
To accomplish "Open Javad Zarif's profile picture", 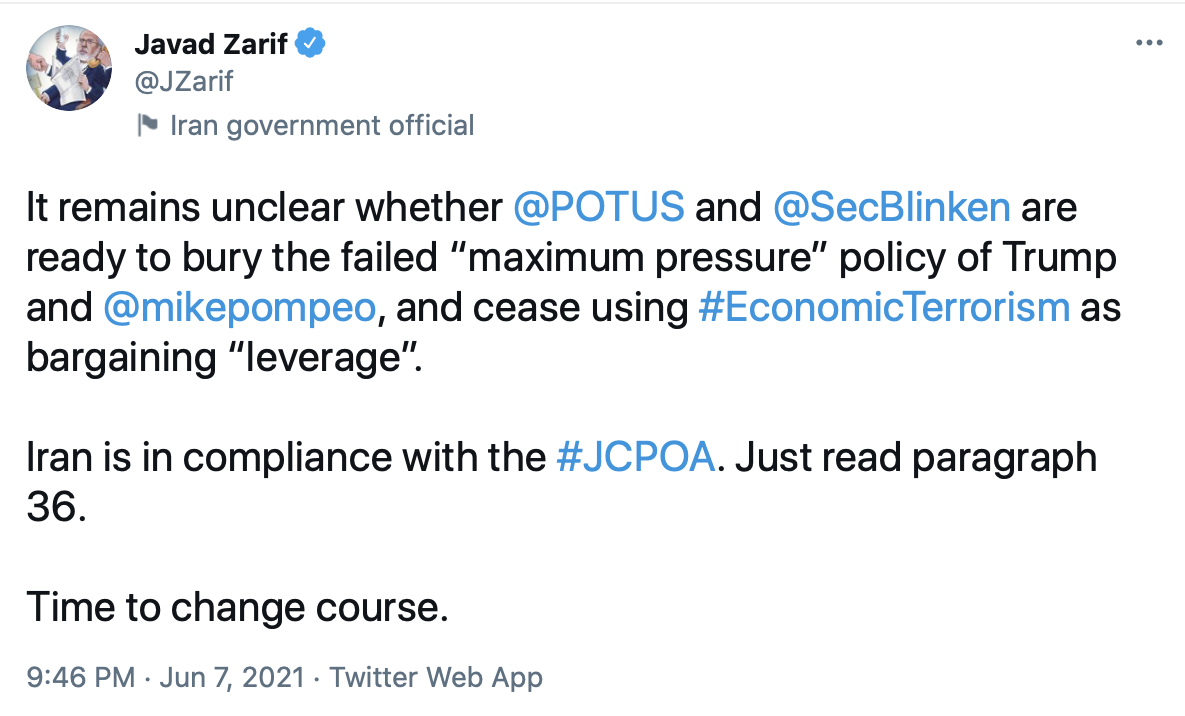I will pyautogui.click(x=68, y=68).
